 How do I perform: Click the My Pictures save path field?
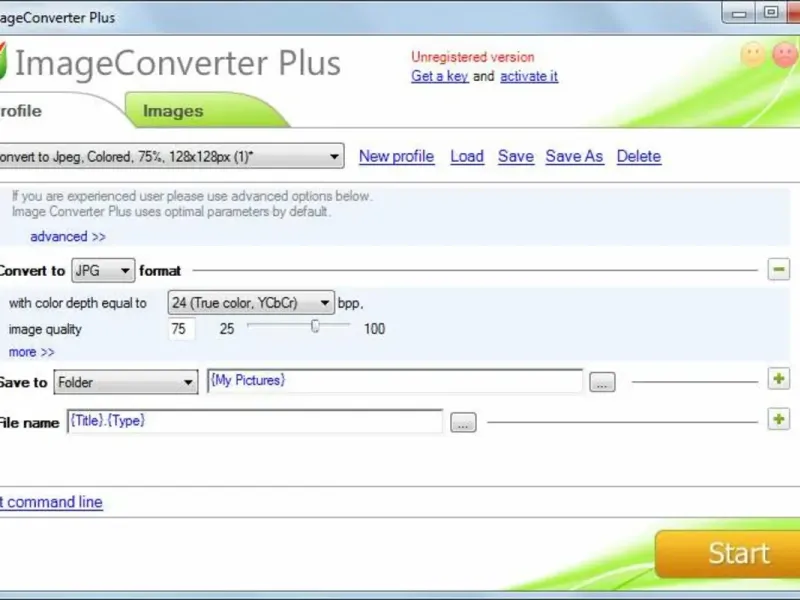pyautogui.click(x=394, y=381)
